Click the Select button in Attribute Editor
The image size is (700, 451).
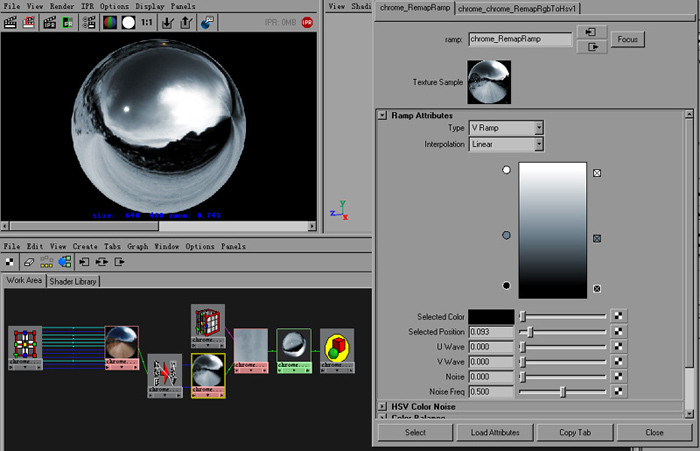point(415,432)
